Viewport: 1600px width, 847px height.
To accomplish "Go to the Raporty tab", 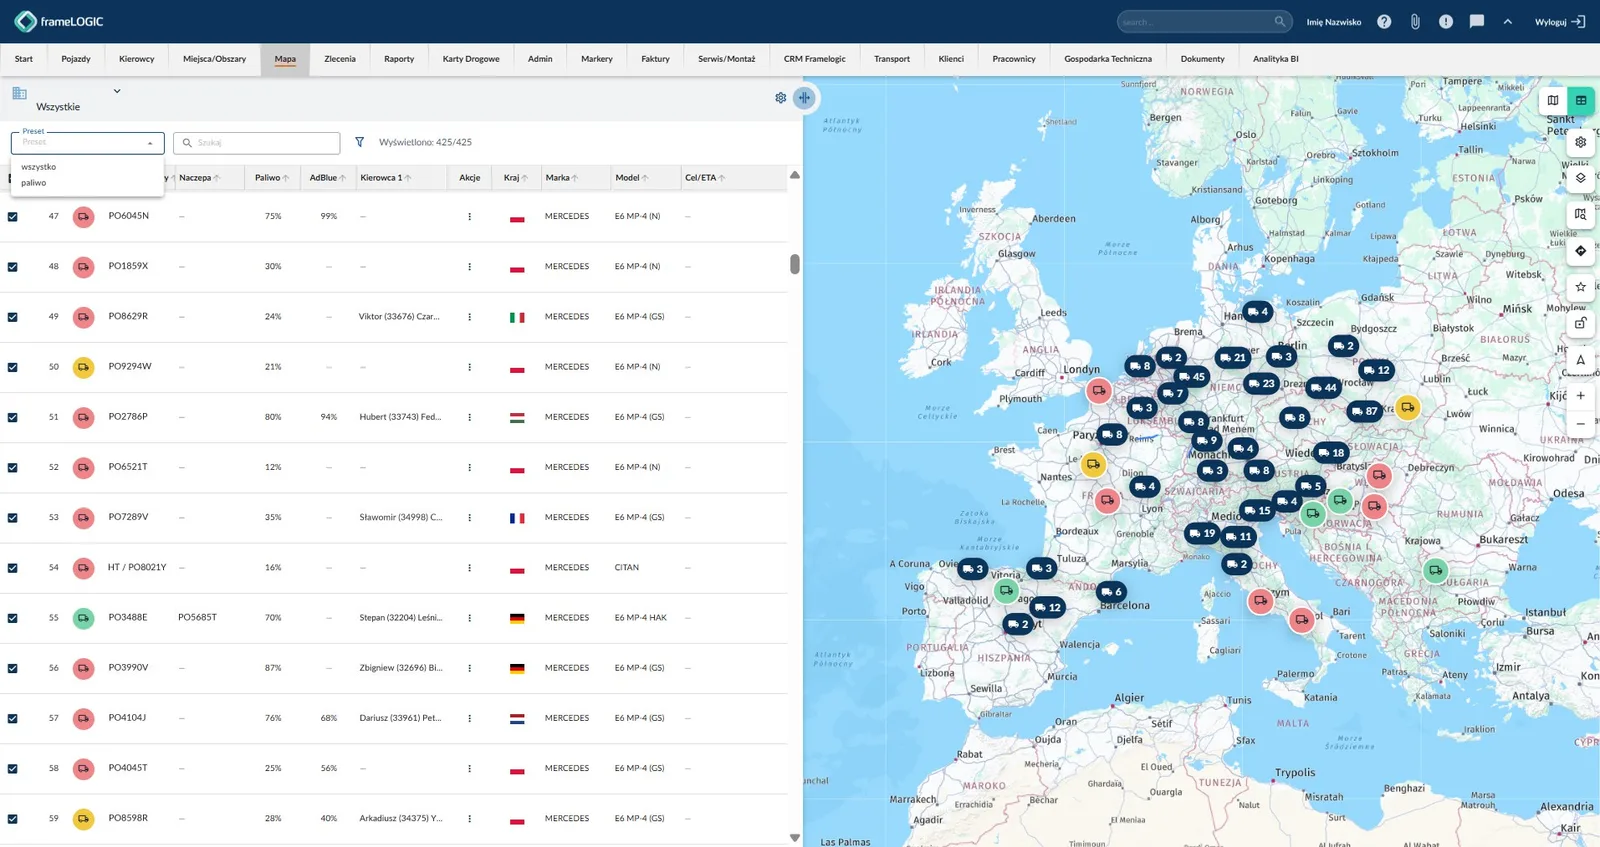I will click(x=399, y=59).
